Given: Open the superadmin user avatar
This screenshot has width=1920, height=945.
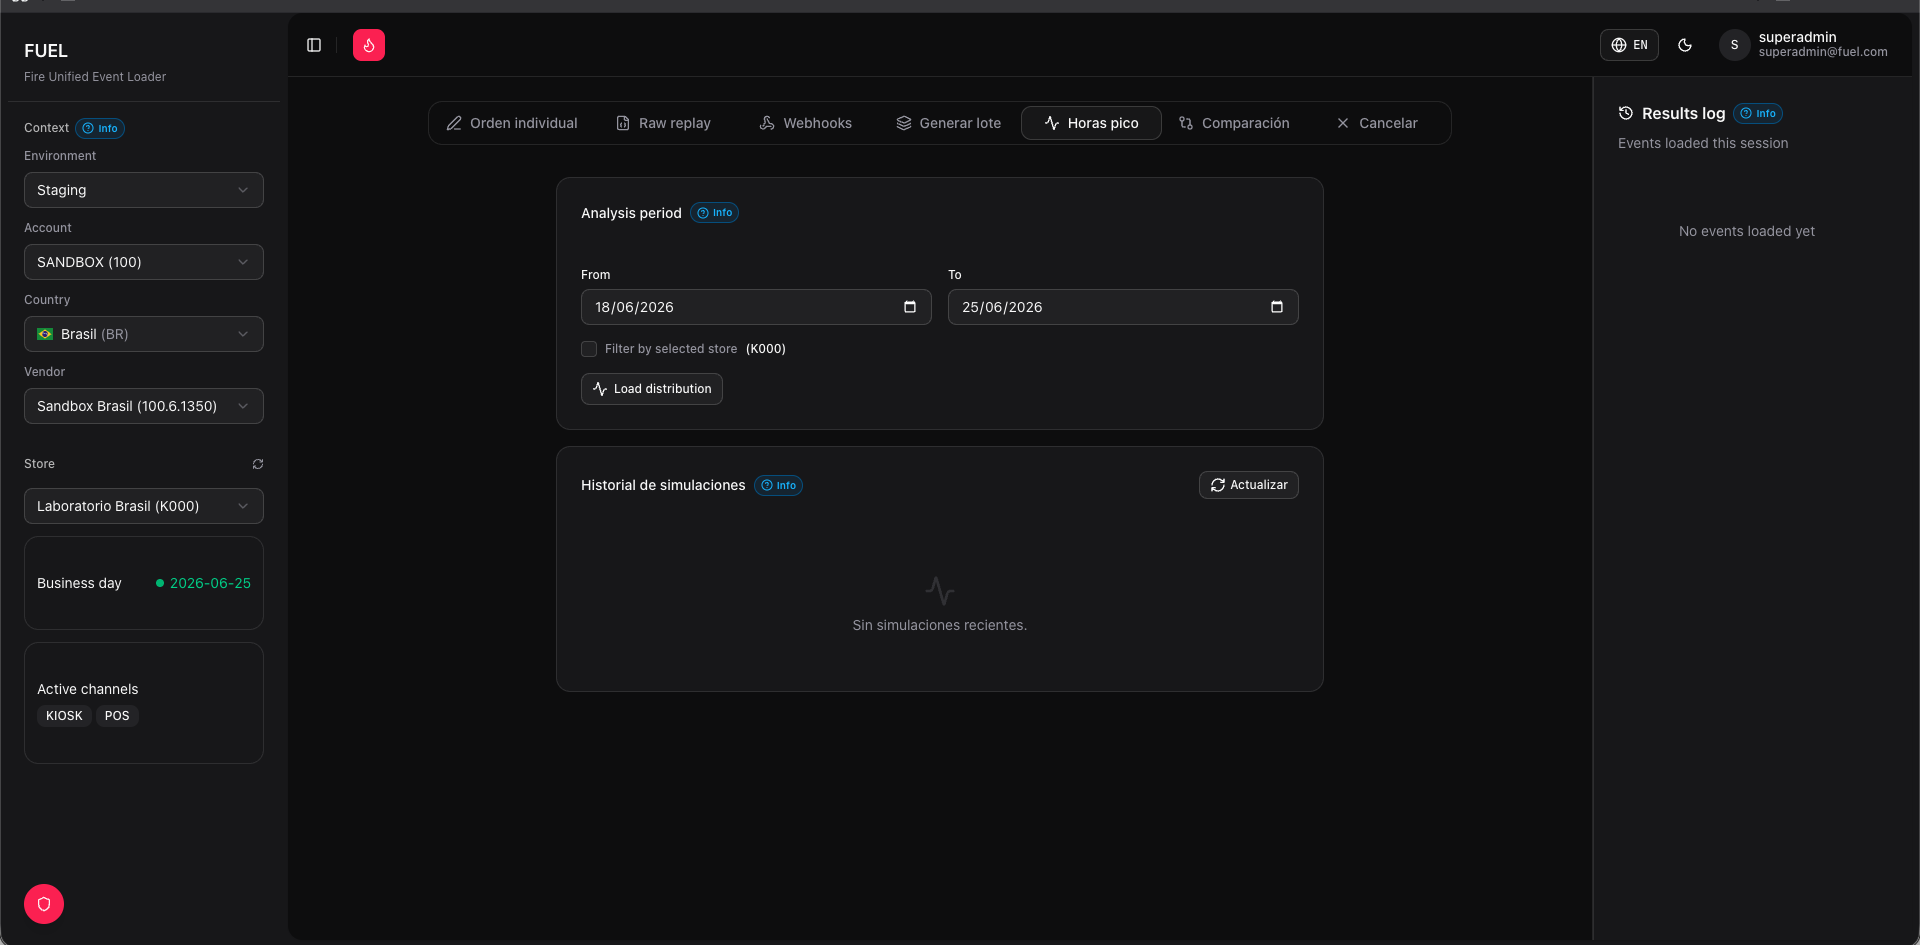Looking at the screenshot, I should 1734,45.
